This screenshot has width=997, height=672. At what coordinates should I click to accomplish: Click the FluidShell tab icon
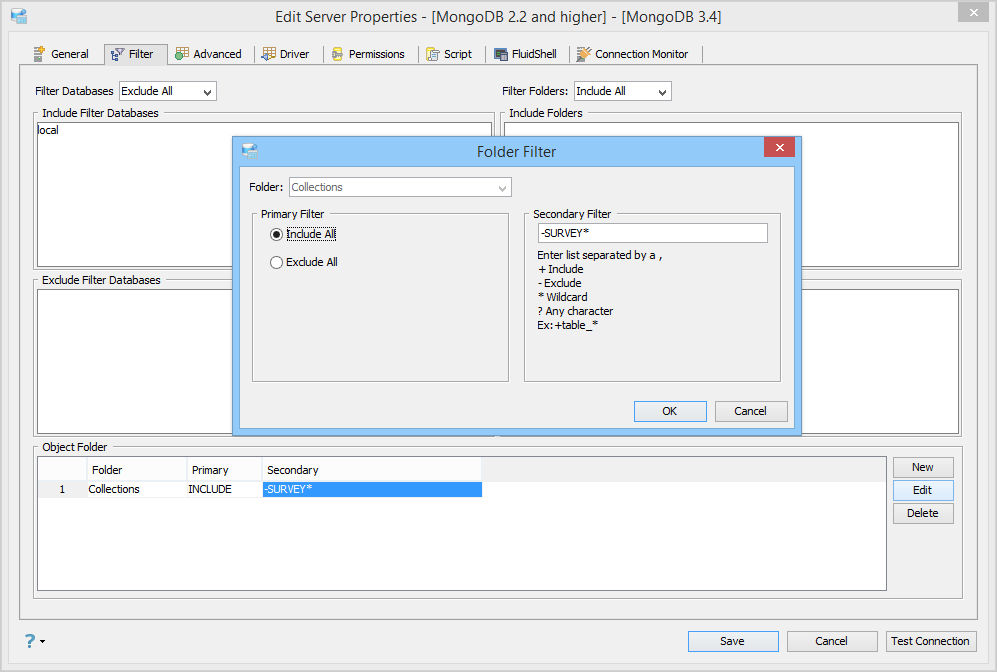pyautogui.click(x=501, y=54)
